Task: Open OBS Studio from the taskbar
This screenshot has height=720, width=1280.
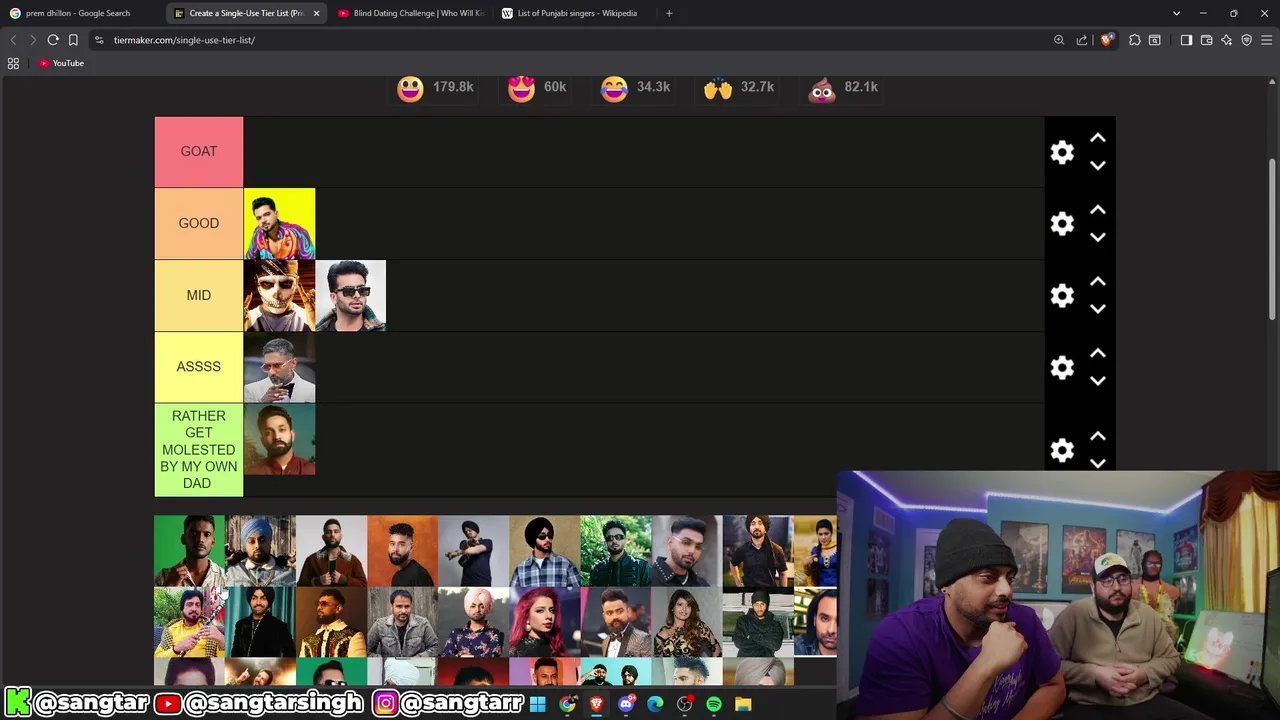Action: [684, 704]
